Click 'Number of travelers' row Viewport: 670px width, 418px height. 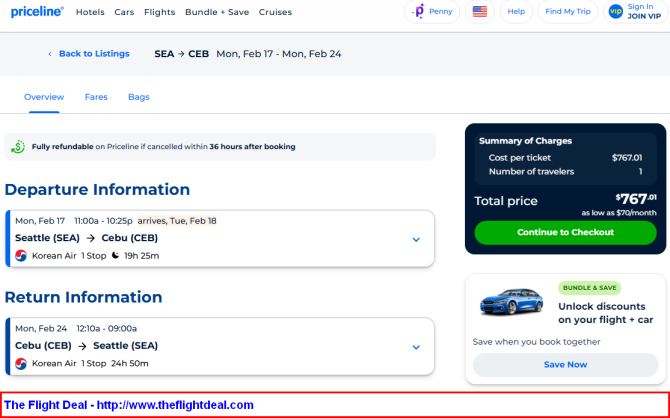pos(565,171)
